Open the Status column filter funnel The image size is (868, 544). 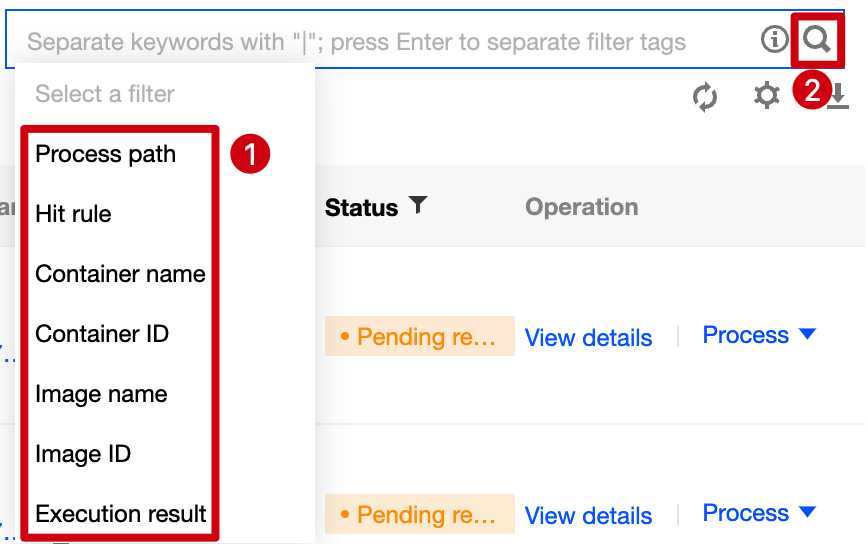coord(418,206)
